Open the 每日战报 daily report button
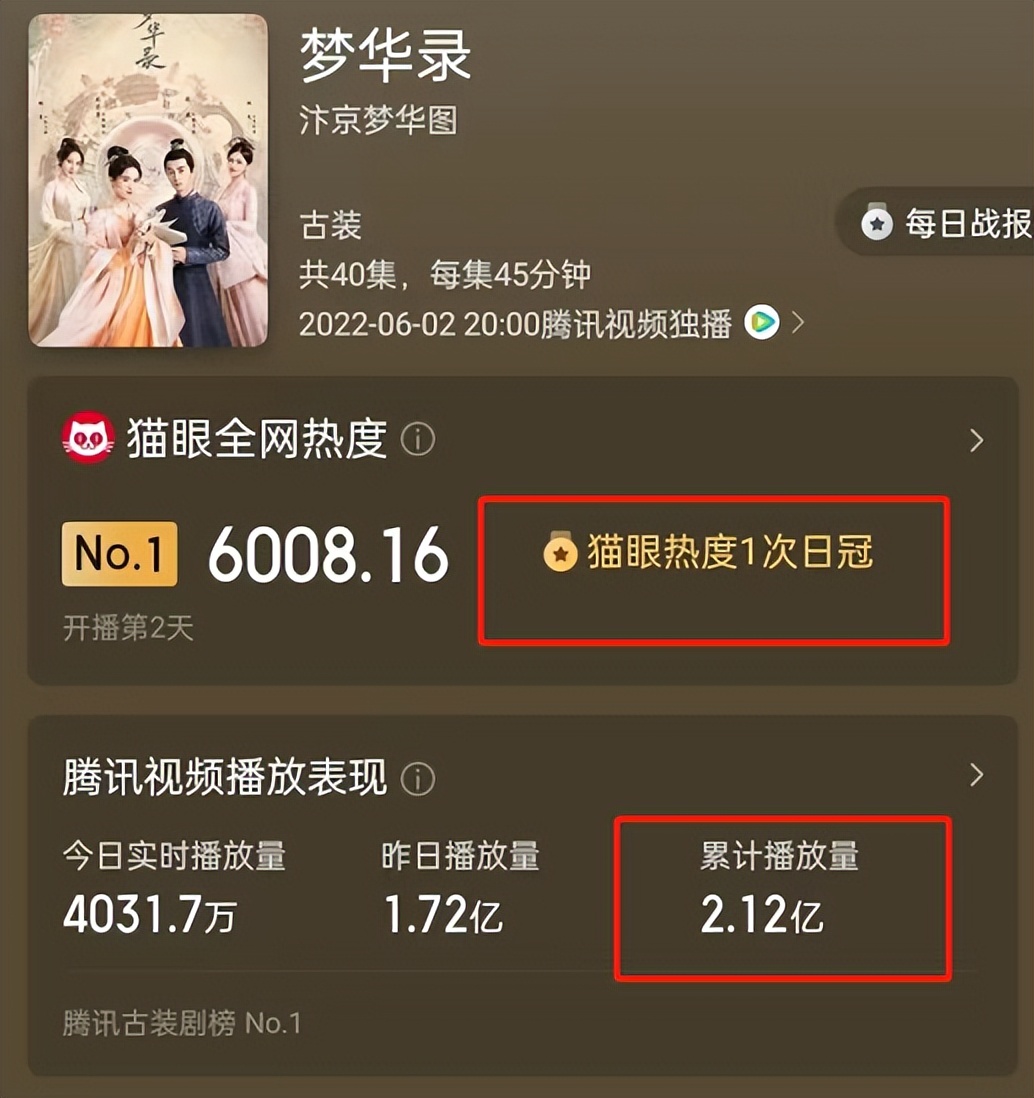The height and width of the screenshot is (1098, 1034). (935, 224)
